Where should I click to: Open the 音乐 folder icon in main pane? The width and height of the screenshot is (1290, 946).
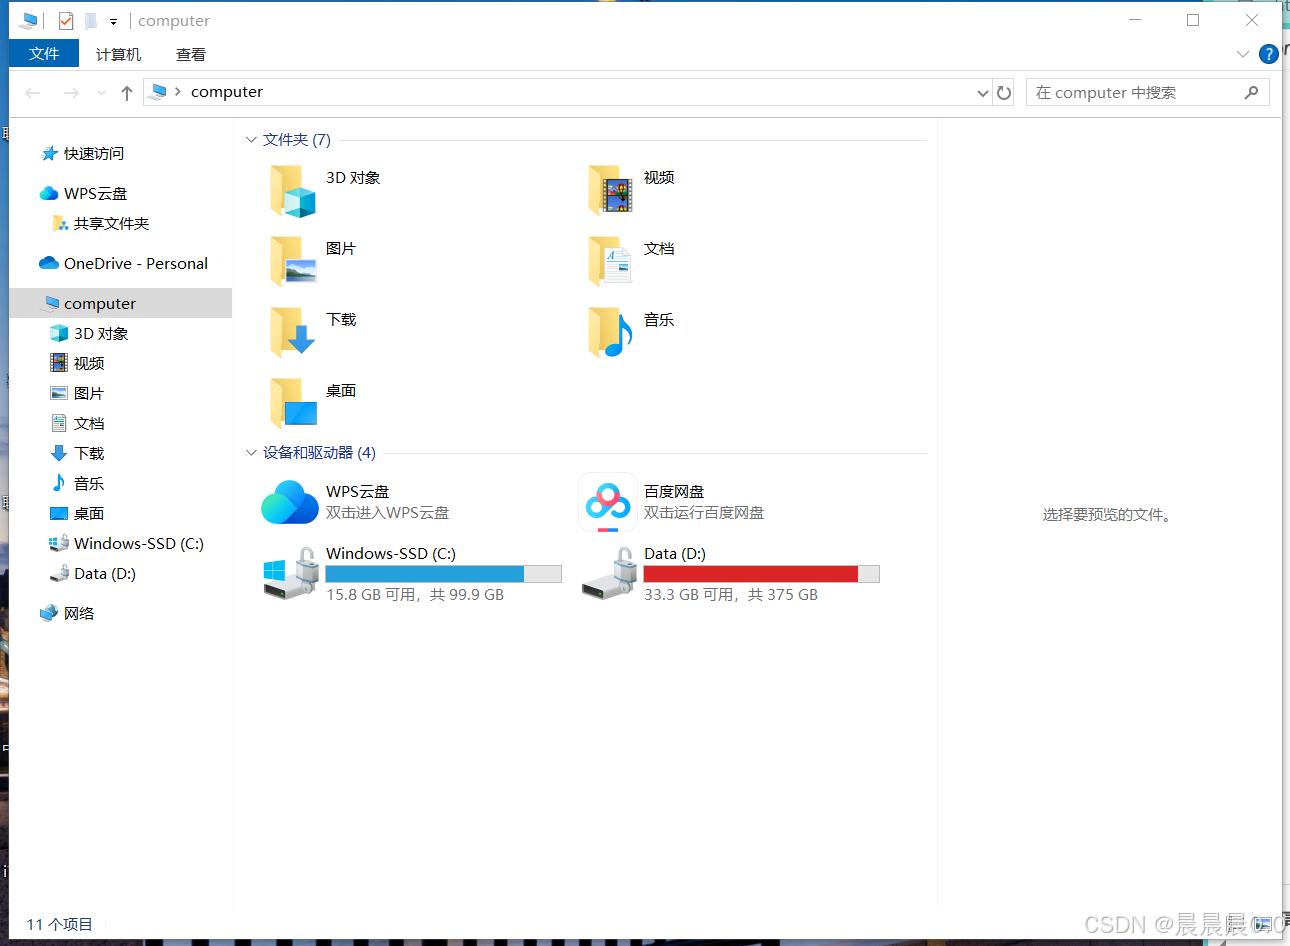click(610, 333)
